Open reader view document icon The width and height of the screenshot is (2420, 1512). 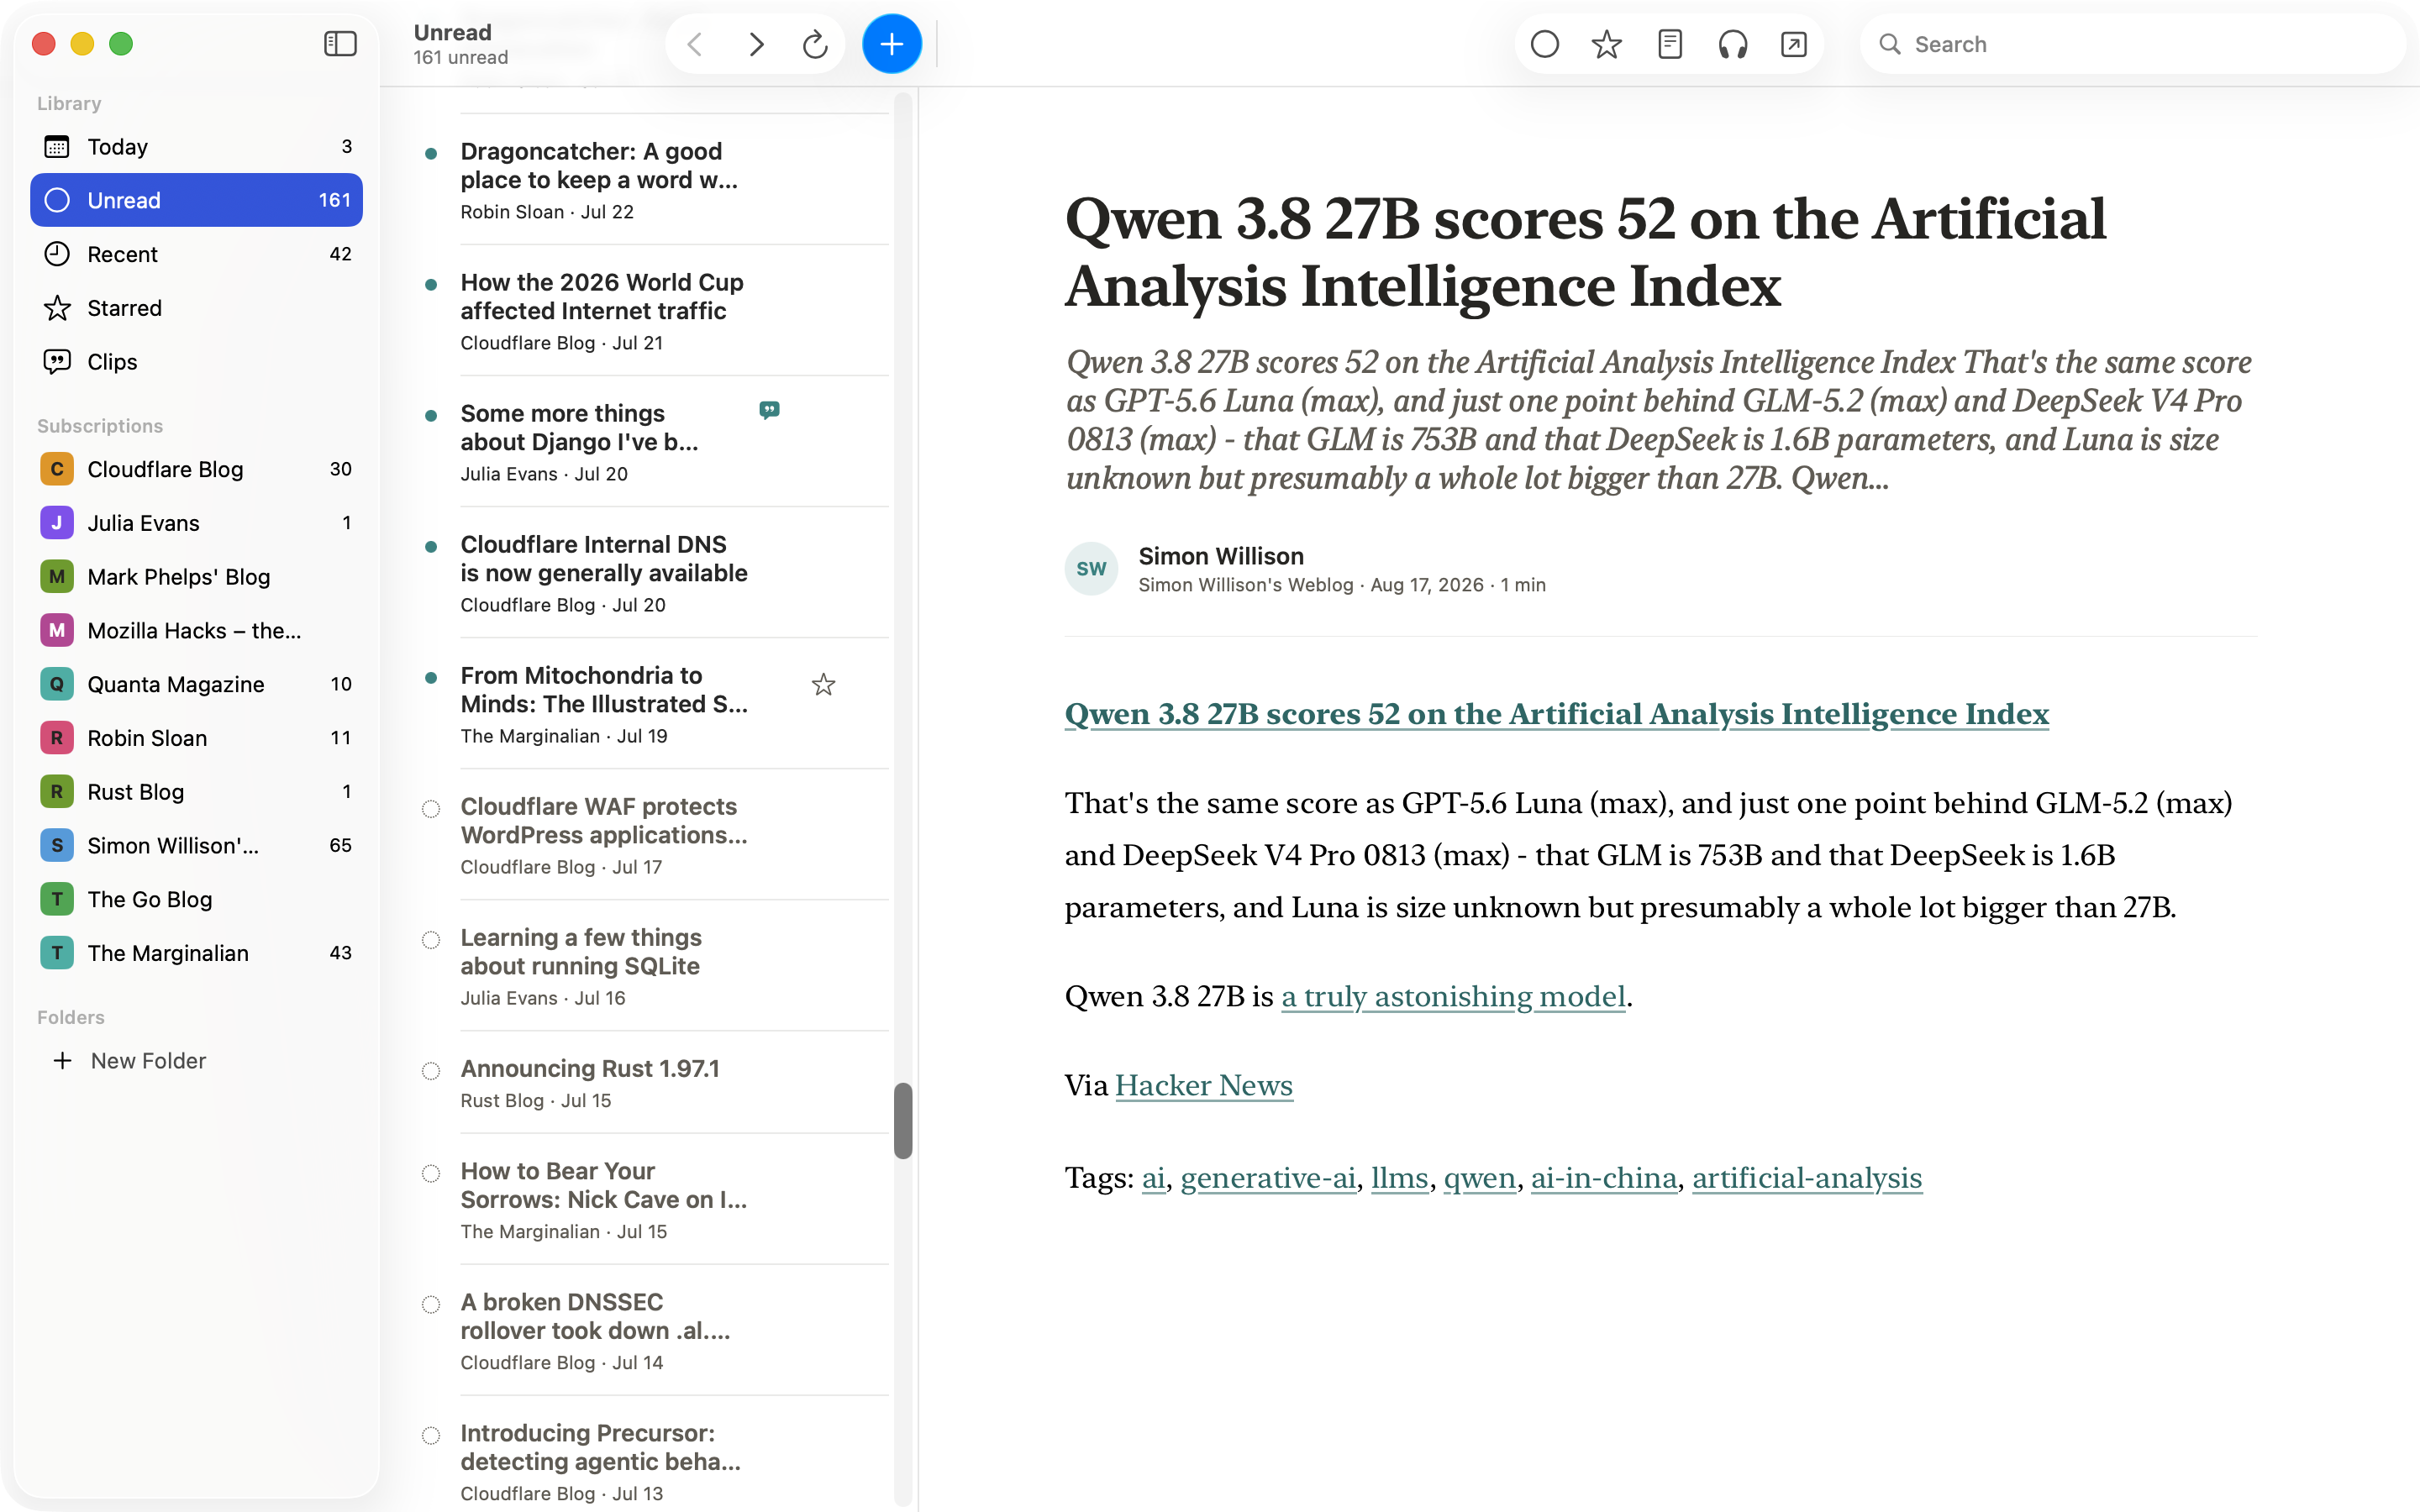pos(1669,44)
